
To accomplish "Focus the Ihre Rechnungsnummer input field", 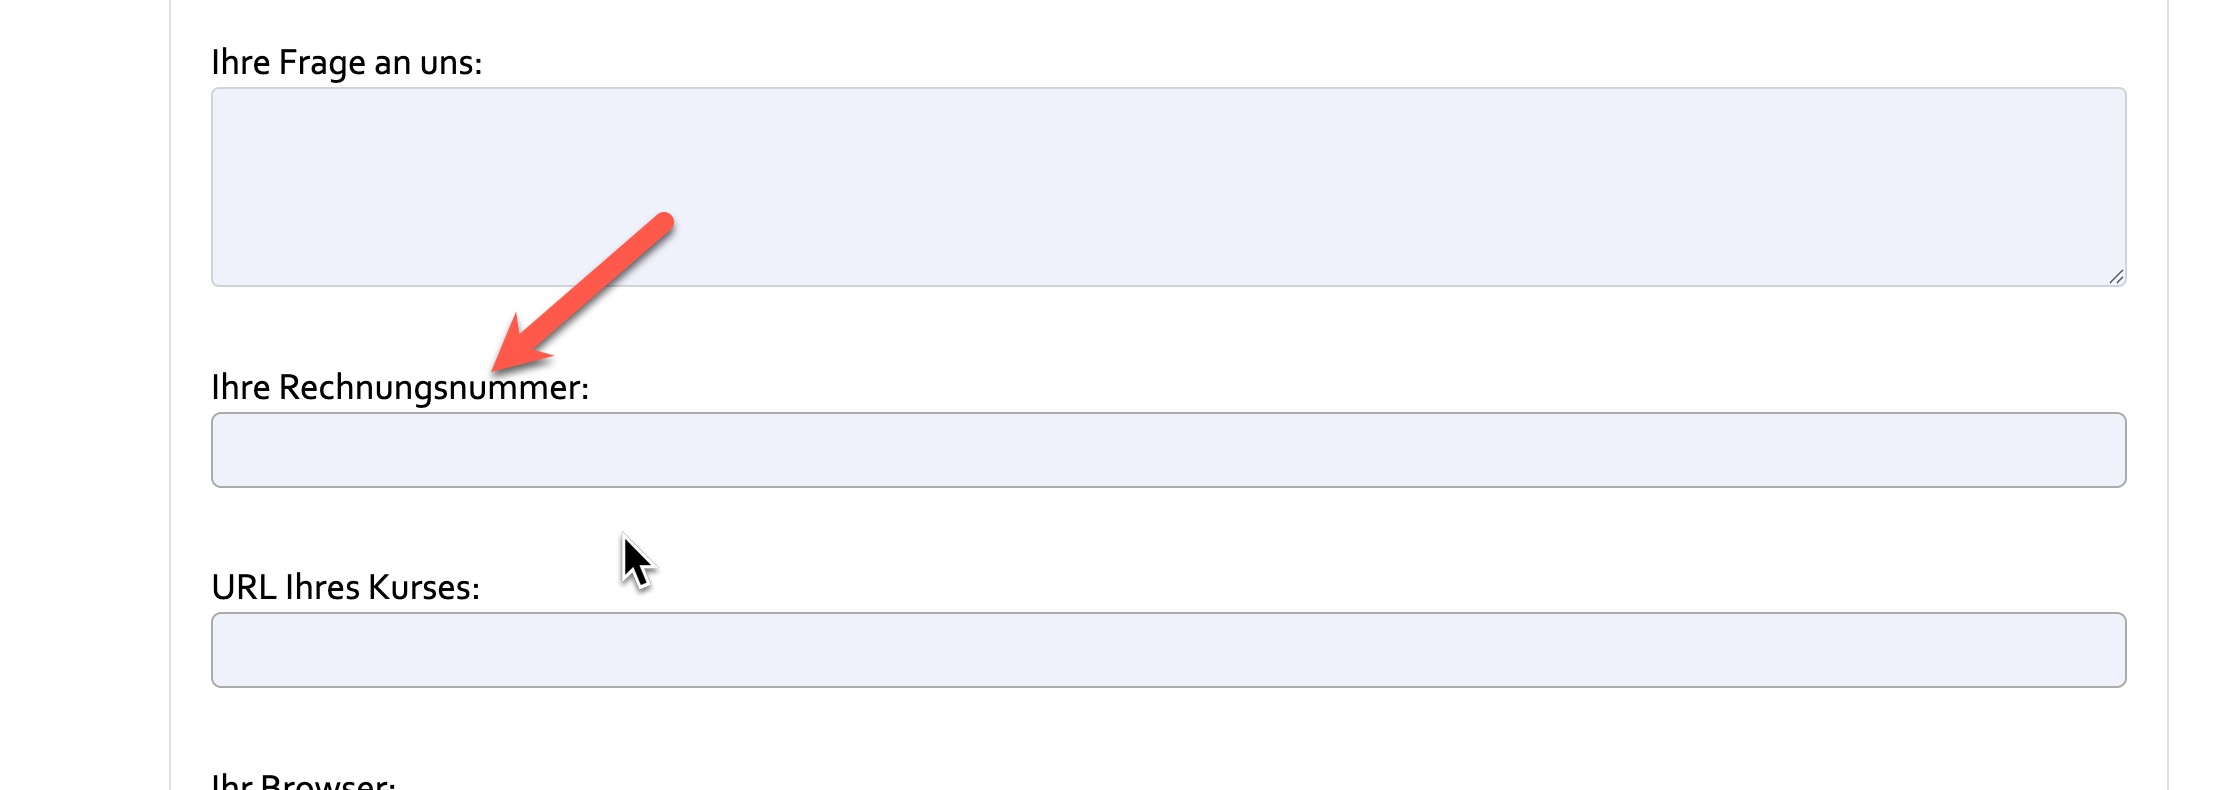I will click(1168, 450).
